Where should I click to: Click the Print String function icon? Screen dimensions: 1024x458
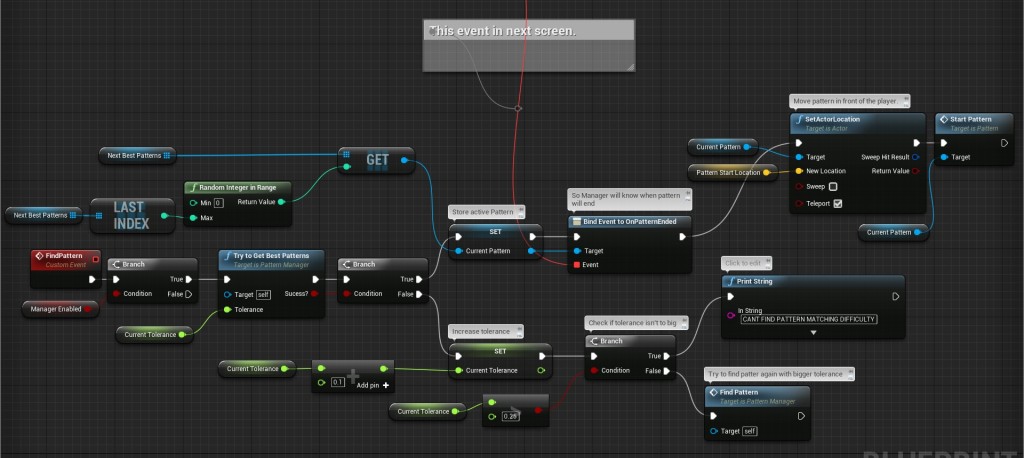(x=730, y=282)
